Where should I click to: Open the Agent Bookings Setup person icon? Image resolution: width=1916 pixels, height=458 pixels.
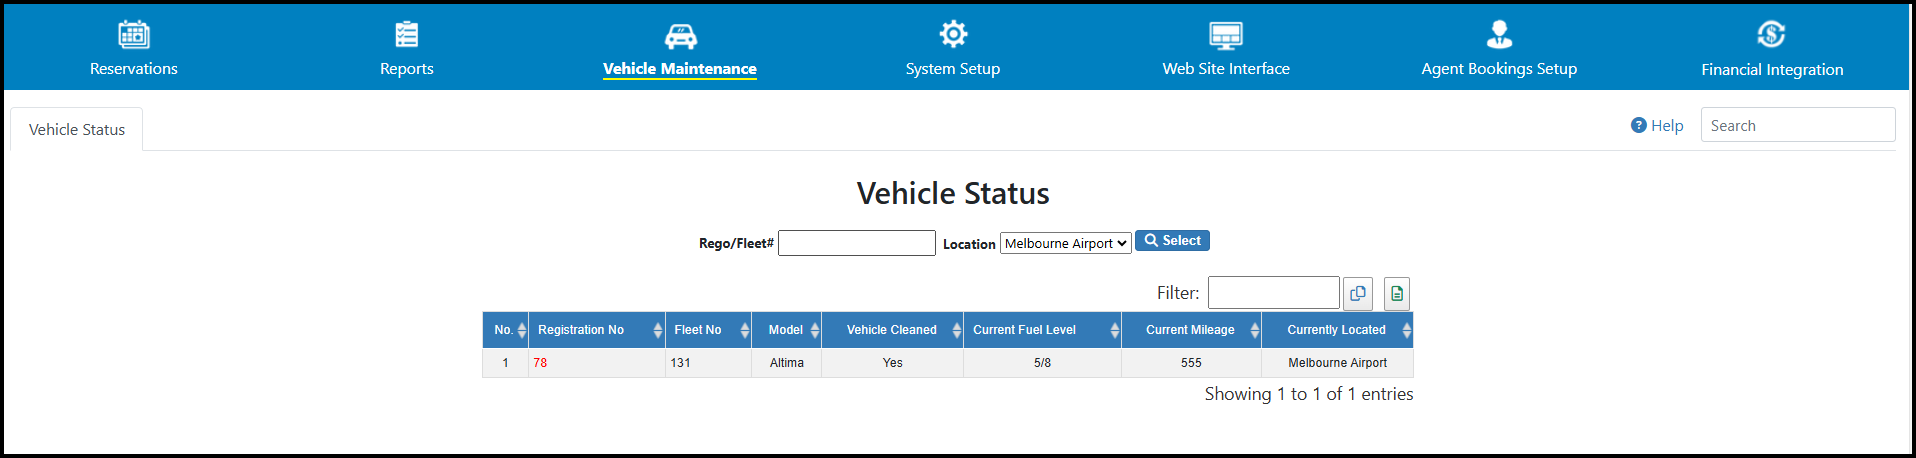tap(1499, 35)
